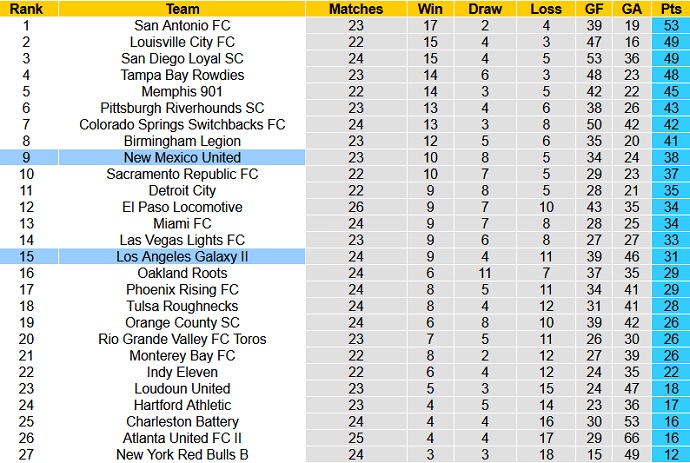Click the Pts column header
Viewport: 690px width, 463px height.
pos(669,9)
